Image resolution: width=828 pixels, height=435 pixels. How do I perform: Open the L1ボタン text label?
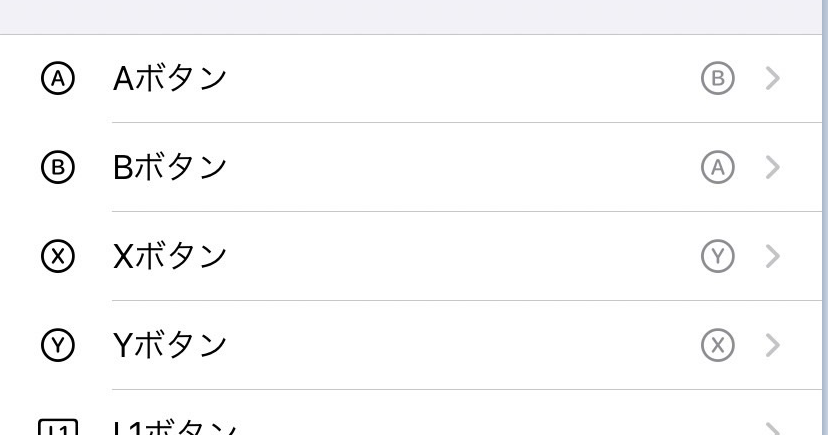tap(176, 428)
